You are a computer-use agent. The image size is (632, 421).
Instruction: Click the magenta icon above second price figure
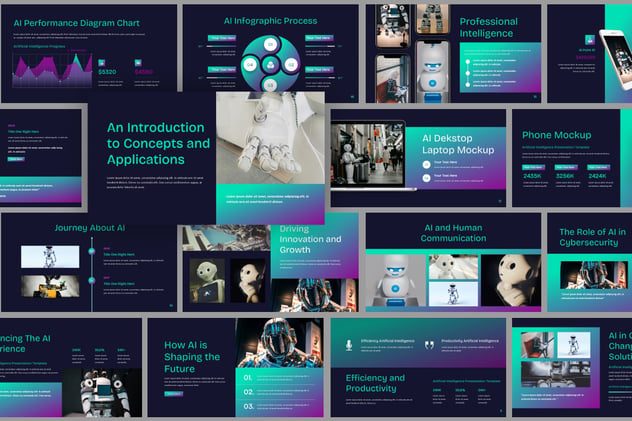pyautogui.click(x=138, y=63)
